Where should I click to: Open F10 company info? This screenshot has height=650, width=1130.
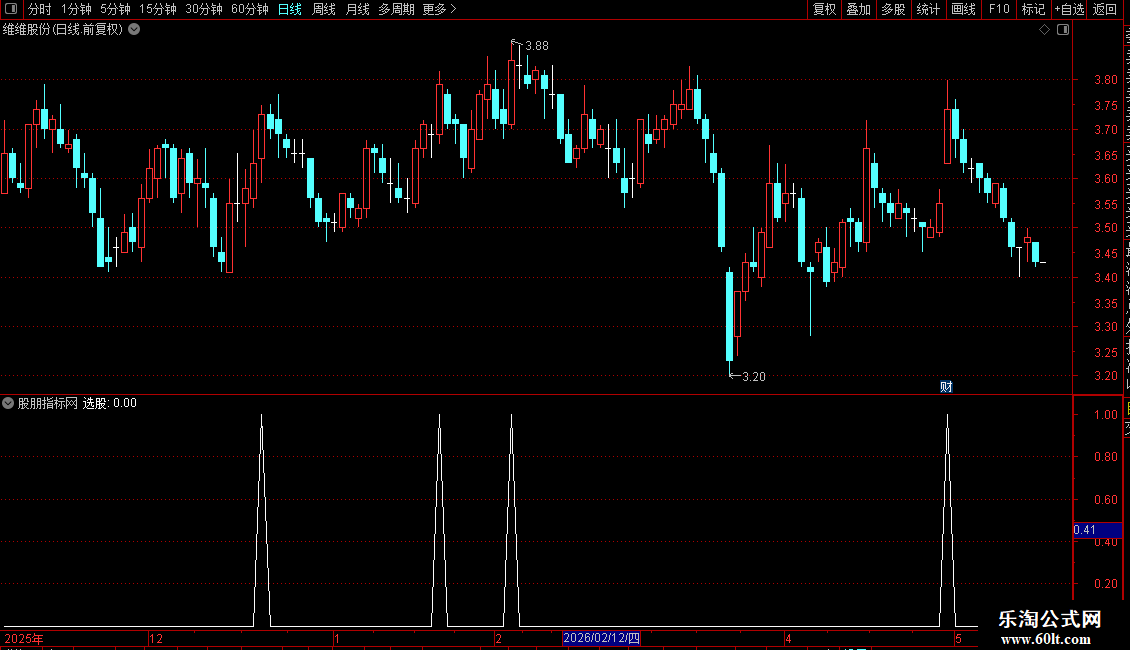coord(999,9)
